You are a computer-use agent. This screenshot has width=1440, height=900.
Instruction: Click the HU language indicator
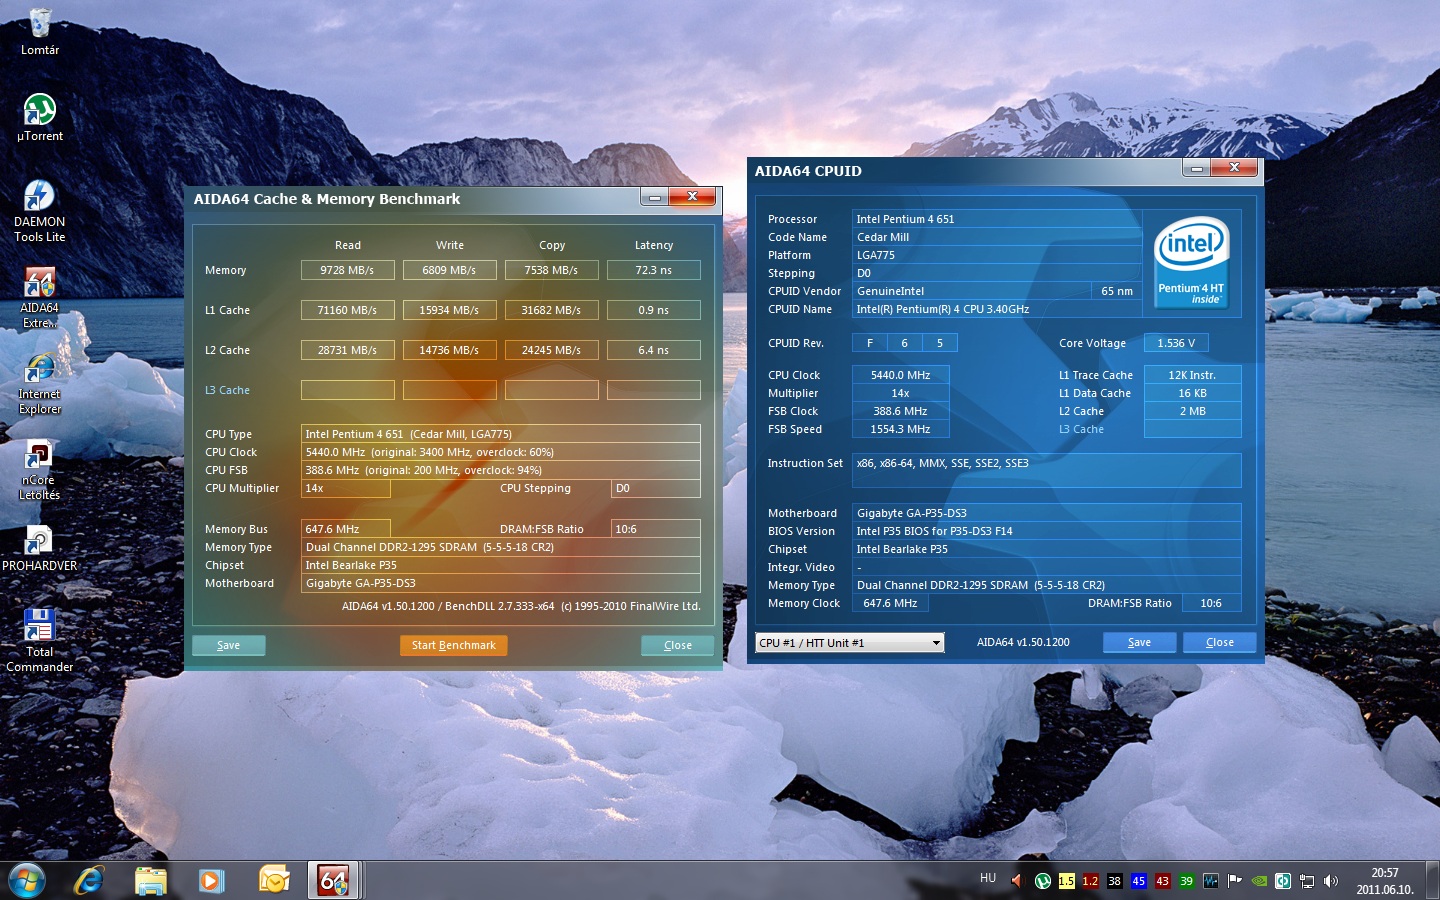988,878
